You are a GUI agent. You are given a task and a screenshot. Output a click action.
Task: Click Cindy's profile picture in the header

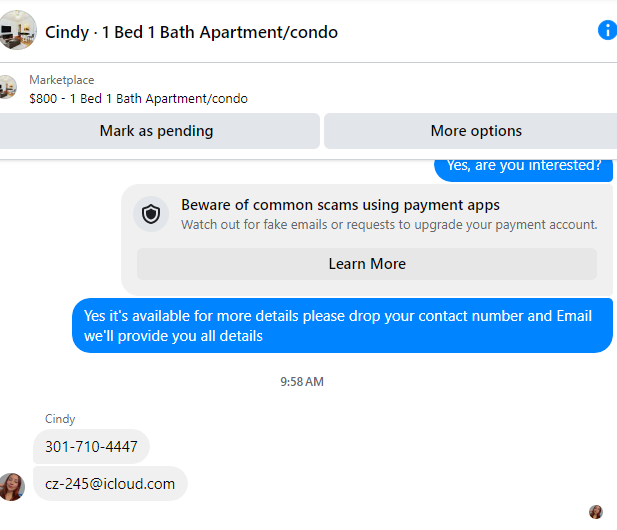click(x=18, y=30)
